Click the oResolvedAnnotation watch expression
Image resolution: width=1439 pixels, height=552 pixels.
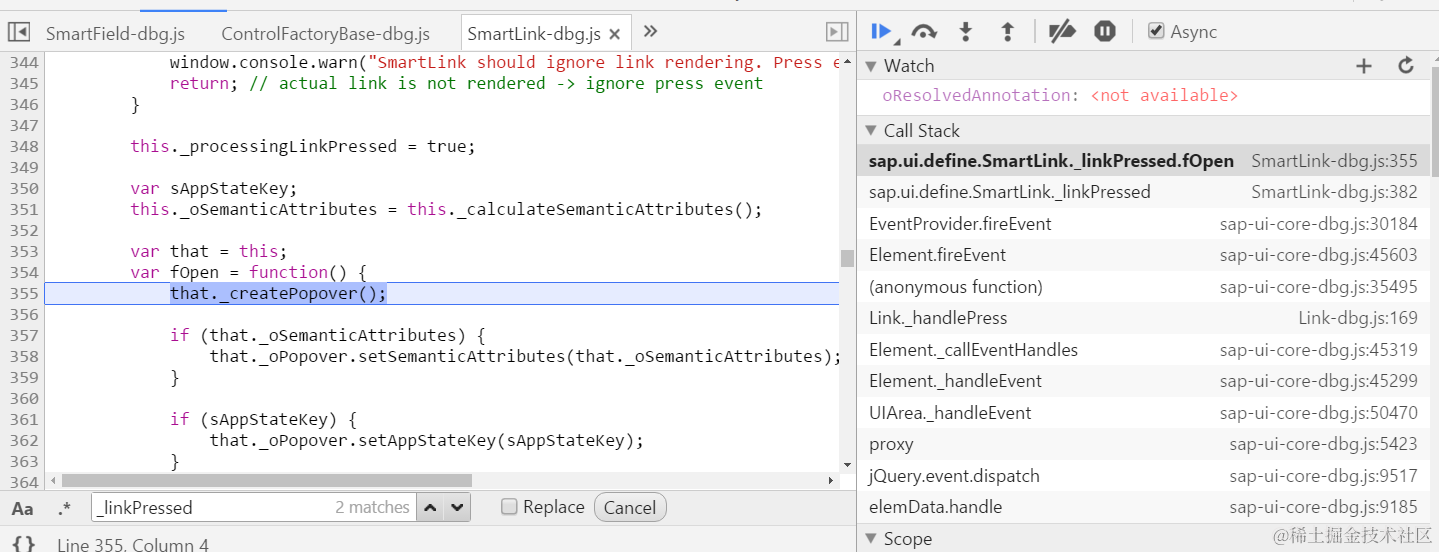[x=1060, y=96]
